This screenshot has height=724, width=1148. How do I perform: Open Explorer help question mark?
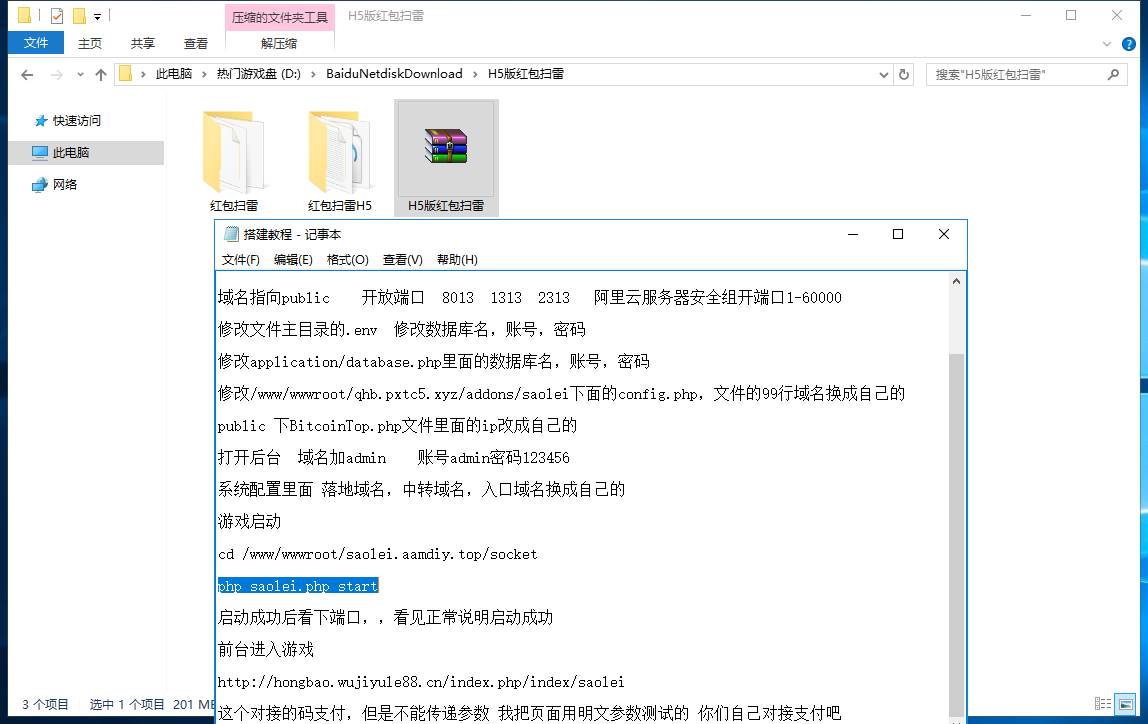(x=1128, y=44)
